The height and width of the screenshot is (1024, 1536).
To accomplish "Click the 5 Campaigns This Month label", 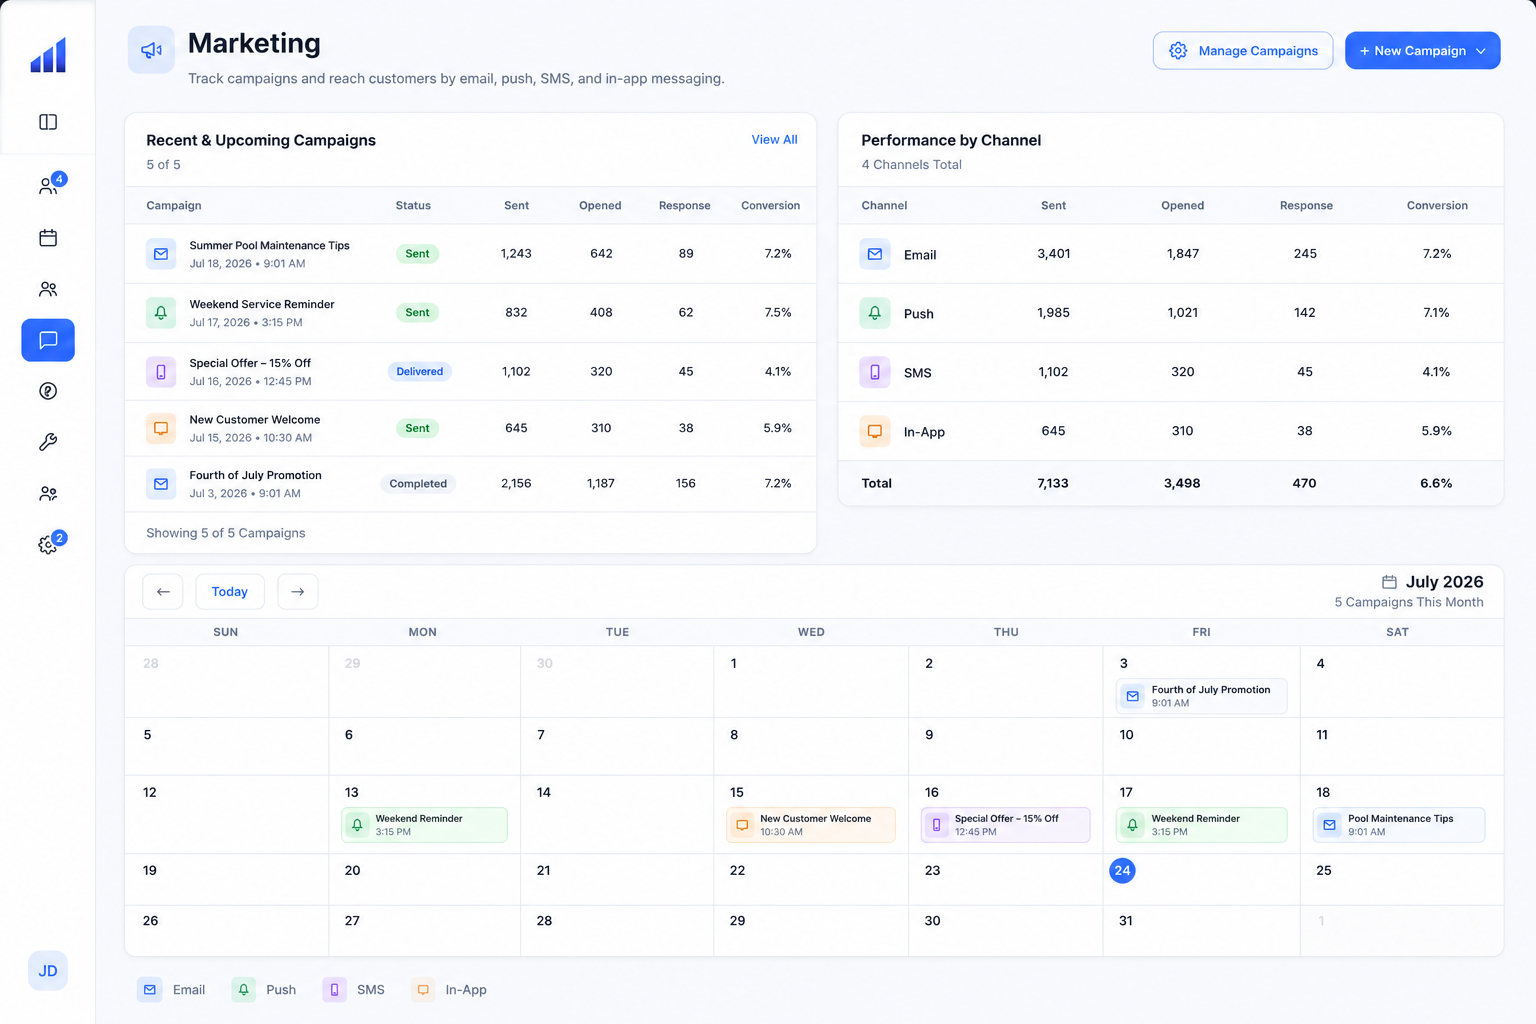I will [x=1409, y=602].
